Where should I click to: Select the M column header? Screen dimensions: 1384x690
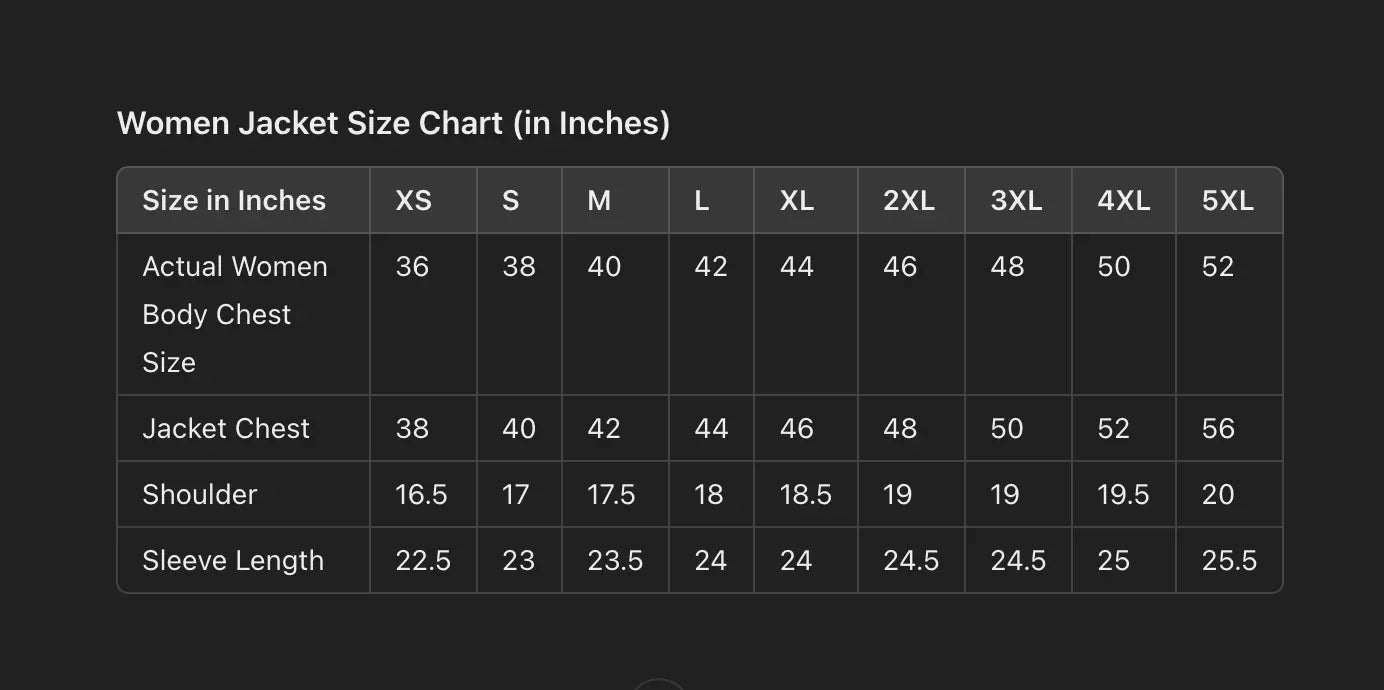pos(599,201)
